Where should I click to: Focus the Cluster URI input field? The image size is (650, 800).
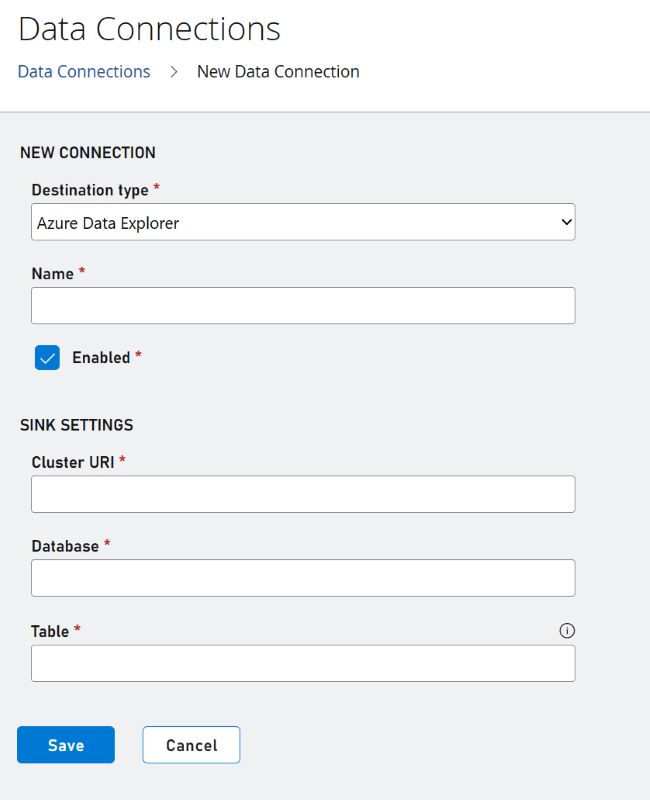(303, 494)
